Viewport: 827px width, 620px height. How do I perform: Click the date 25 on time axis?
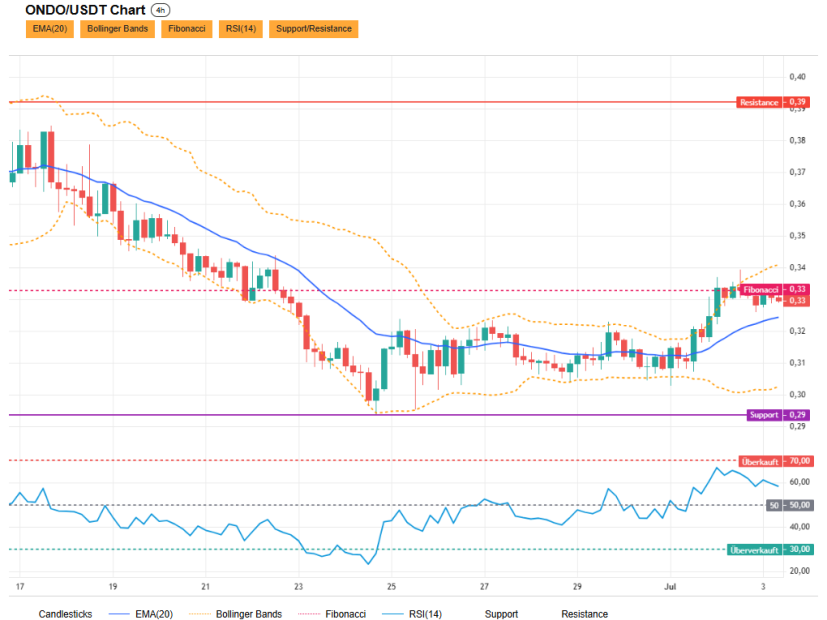tap(391, 586)
